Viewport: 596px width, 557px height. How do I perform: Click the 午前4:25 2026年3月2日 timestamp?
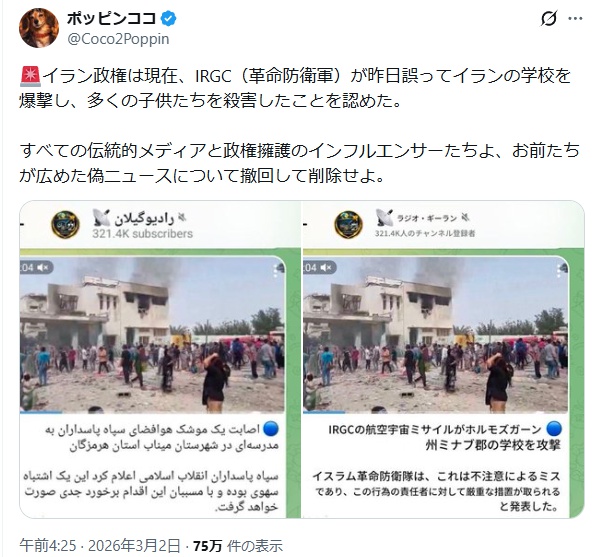coord(100,546)
